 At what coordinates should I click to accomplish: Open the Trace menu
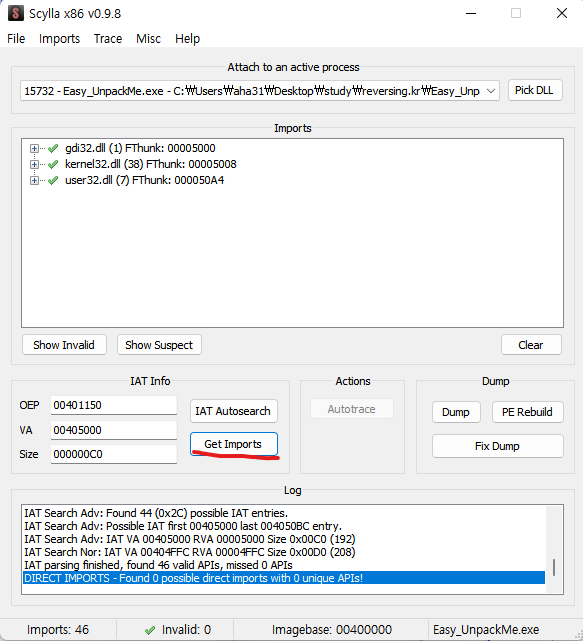click(x=108, y=38)
